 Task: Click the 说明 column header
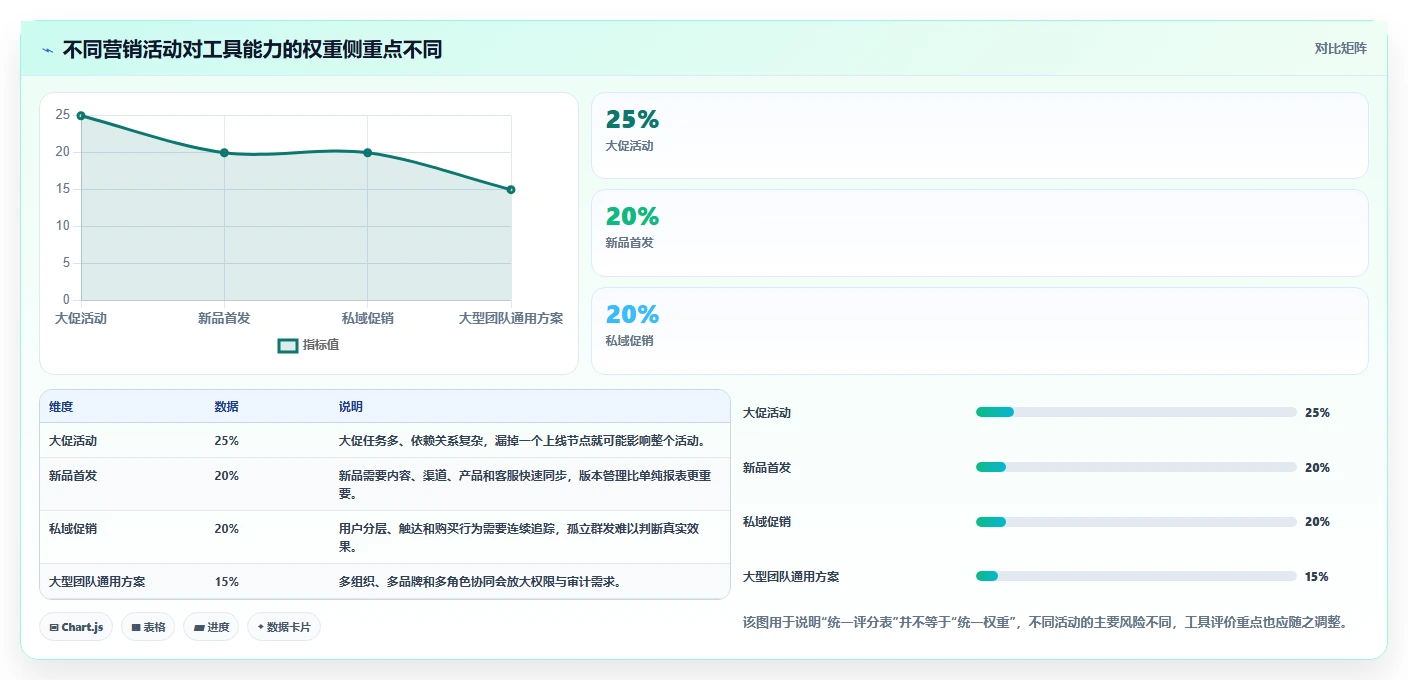click(350, 407)
